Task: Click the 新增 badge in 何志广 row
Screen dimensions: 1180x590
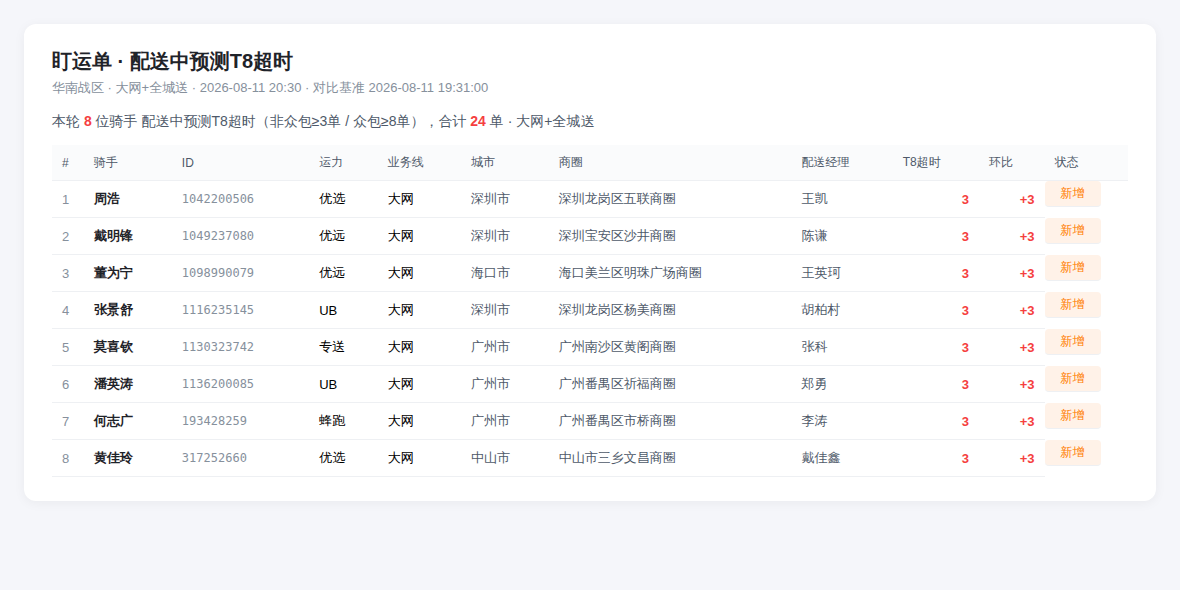Action: pos(1072,415)
